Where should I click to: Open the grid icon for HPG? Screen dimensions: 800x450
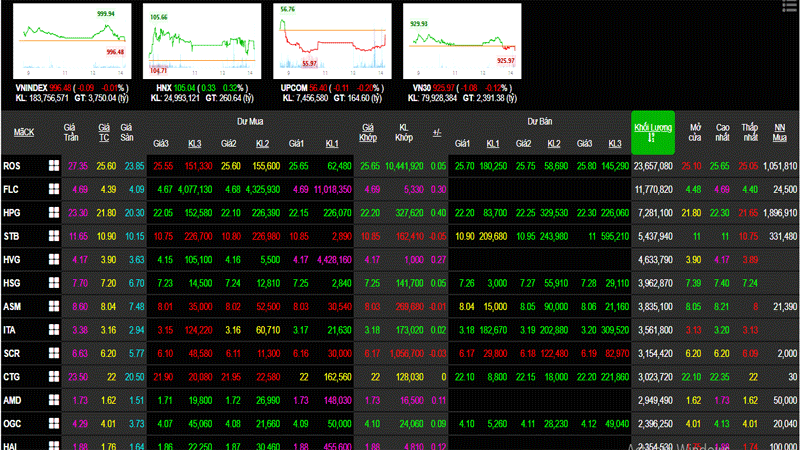[54, 213]
